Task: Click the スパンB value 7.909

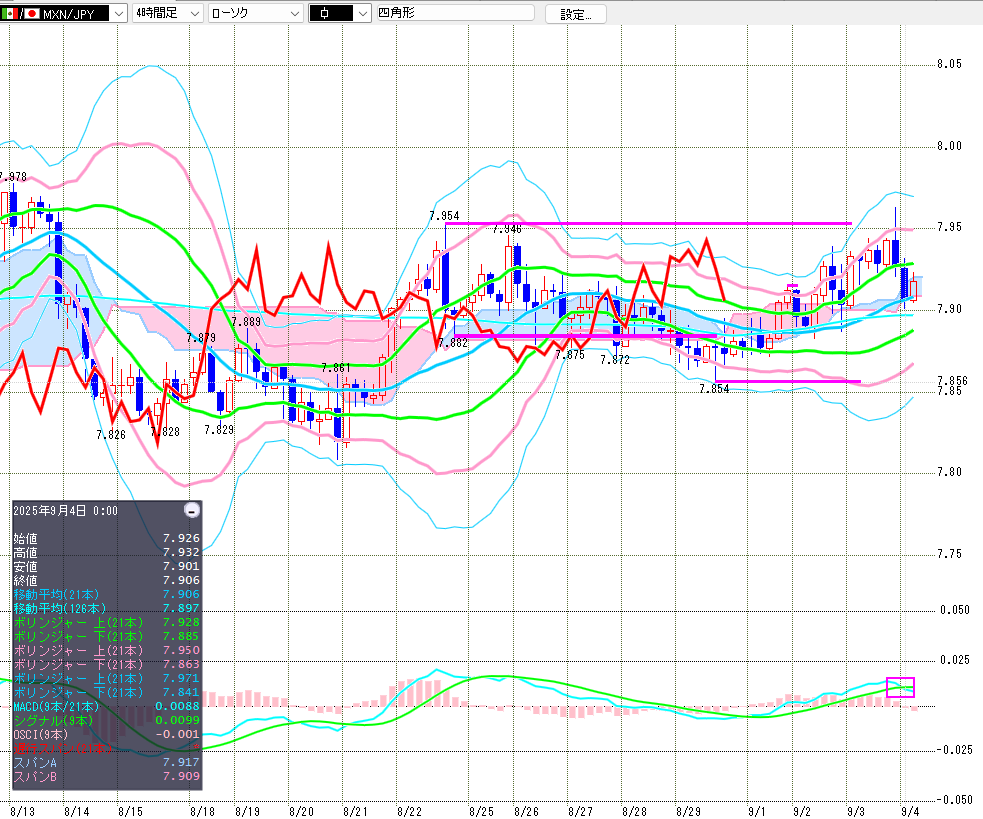Action: 181,776
